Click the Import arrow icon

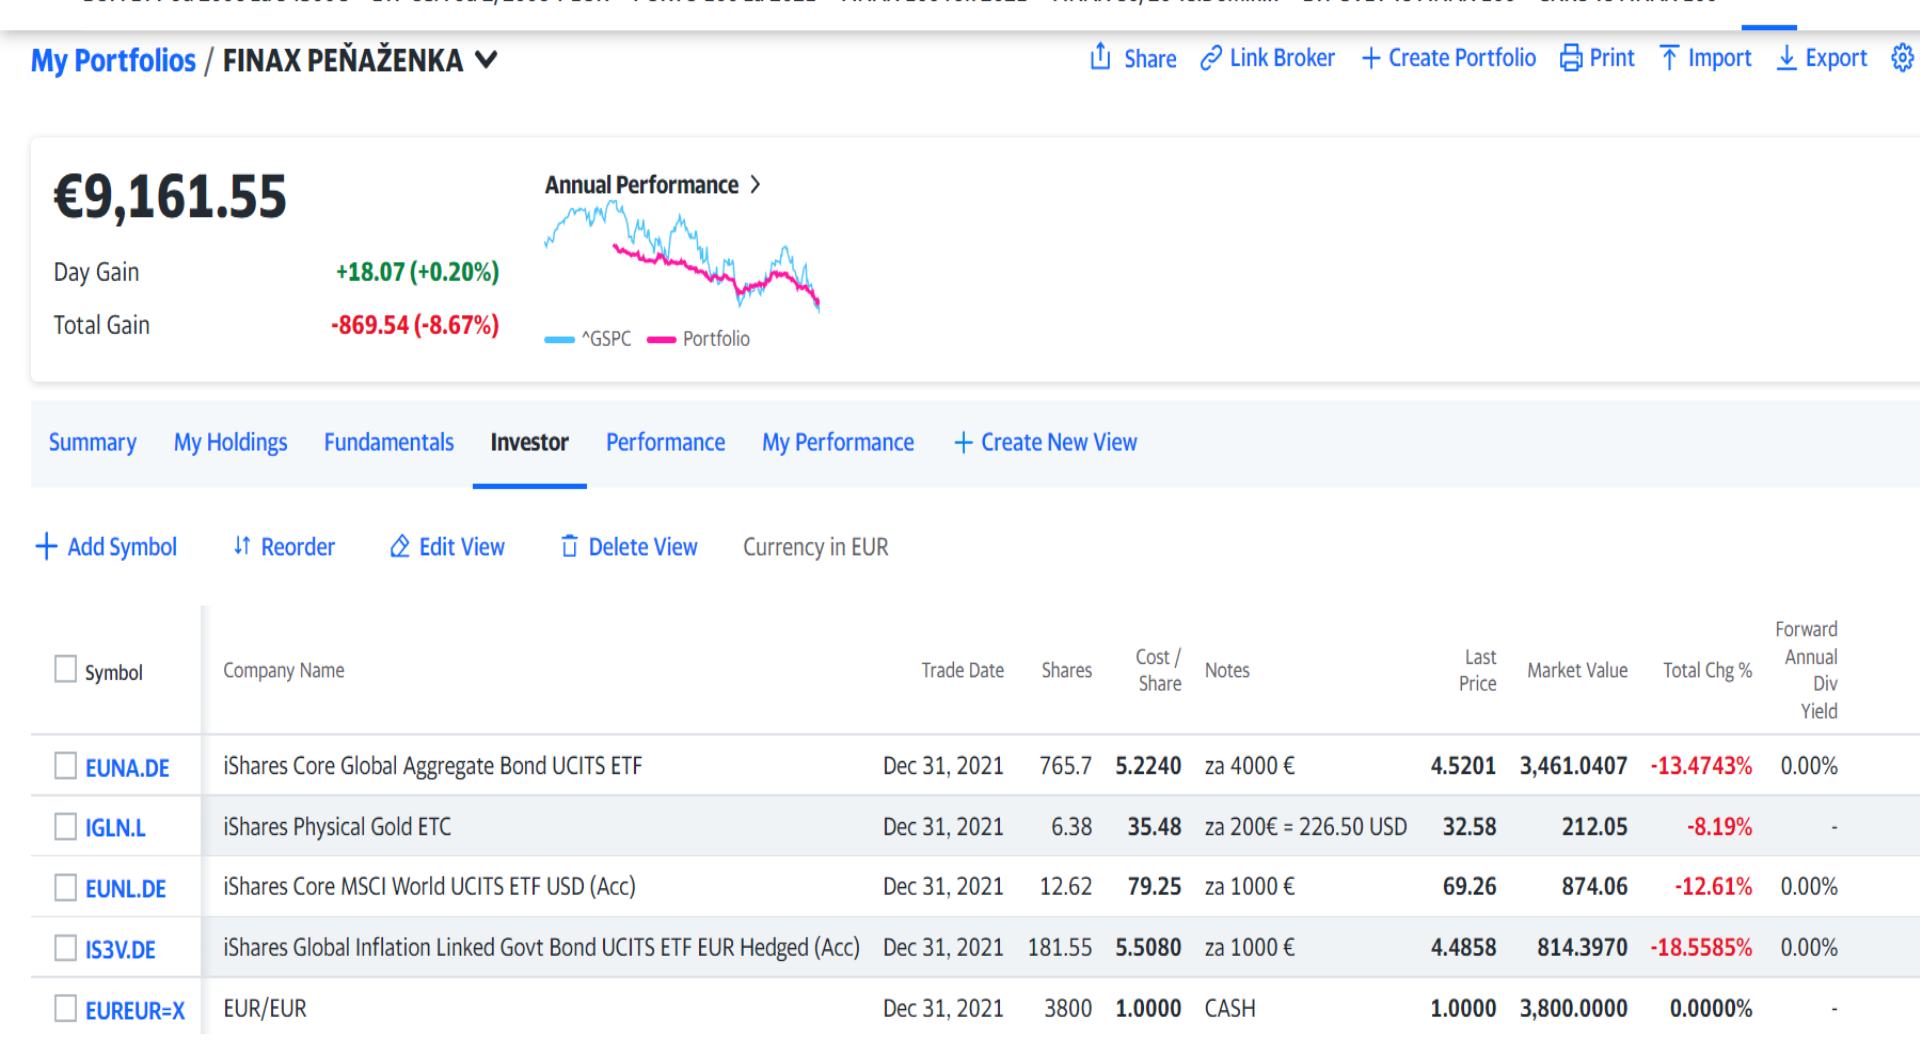pyautogui.click(x=1669, y=58)
